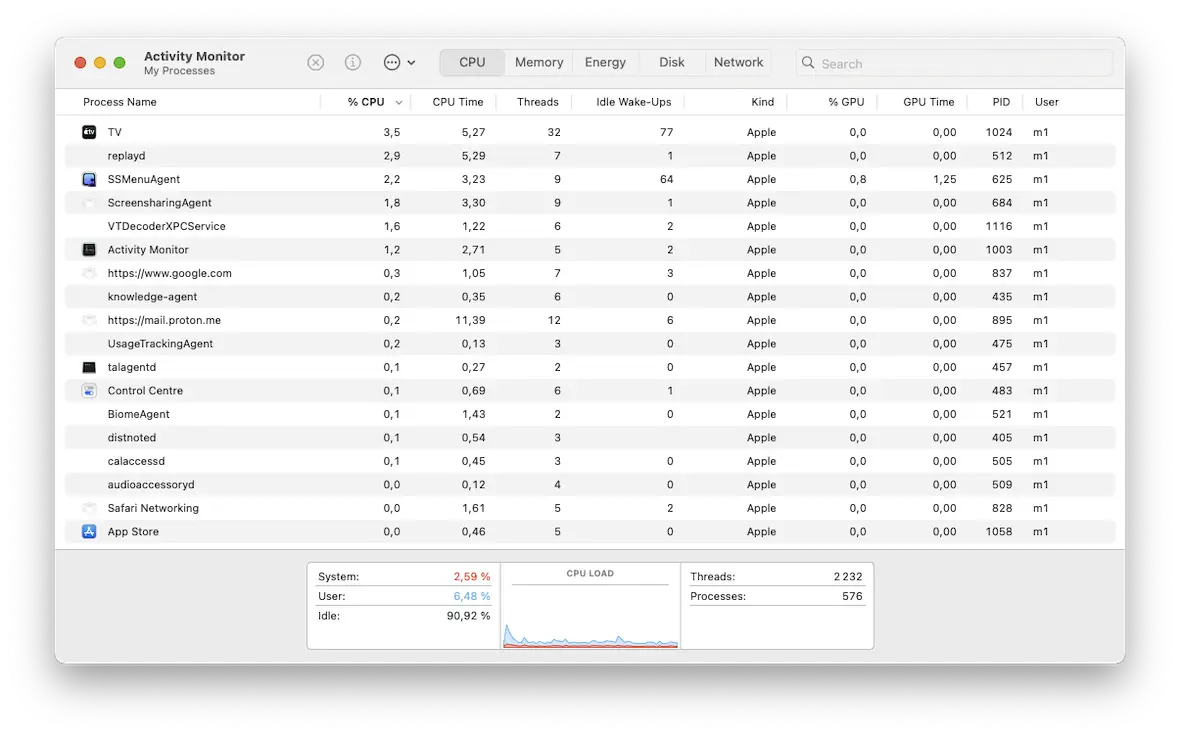This screenshot has width=1180, height=736.
Task: Click the talagentd terminal icon
Action: [x=89, y=366]
